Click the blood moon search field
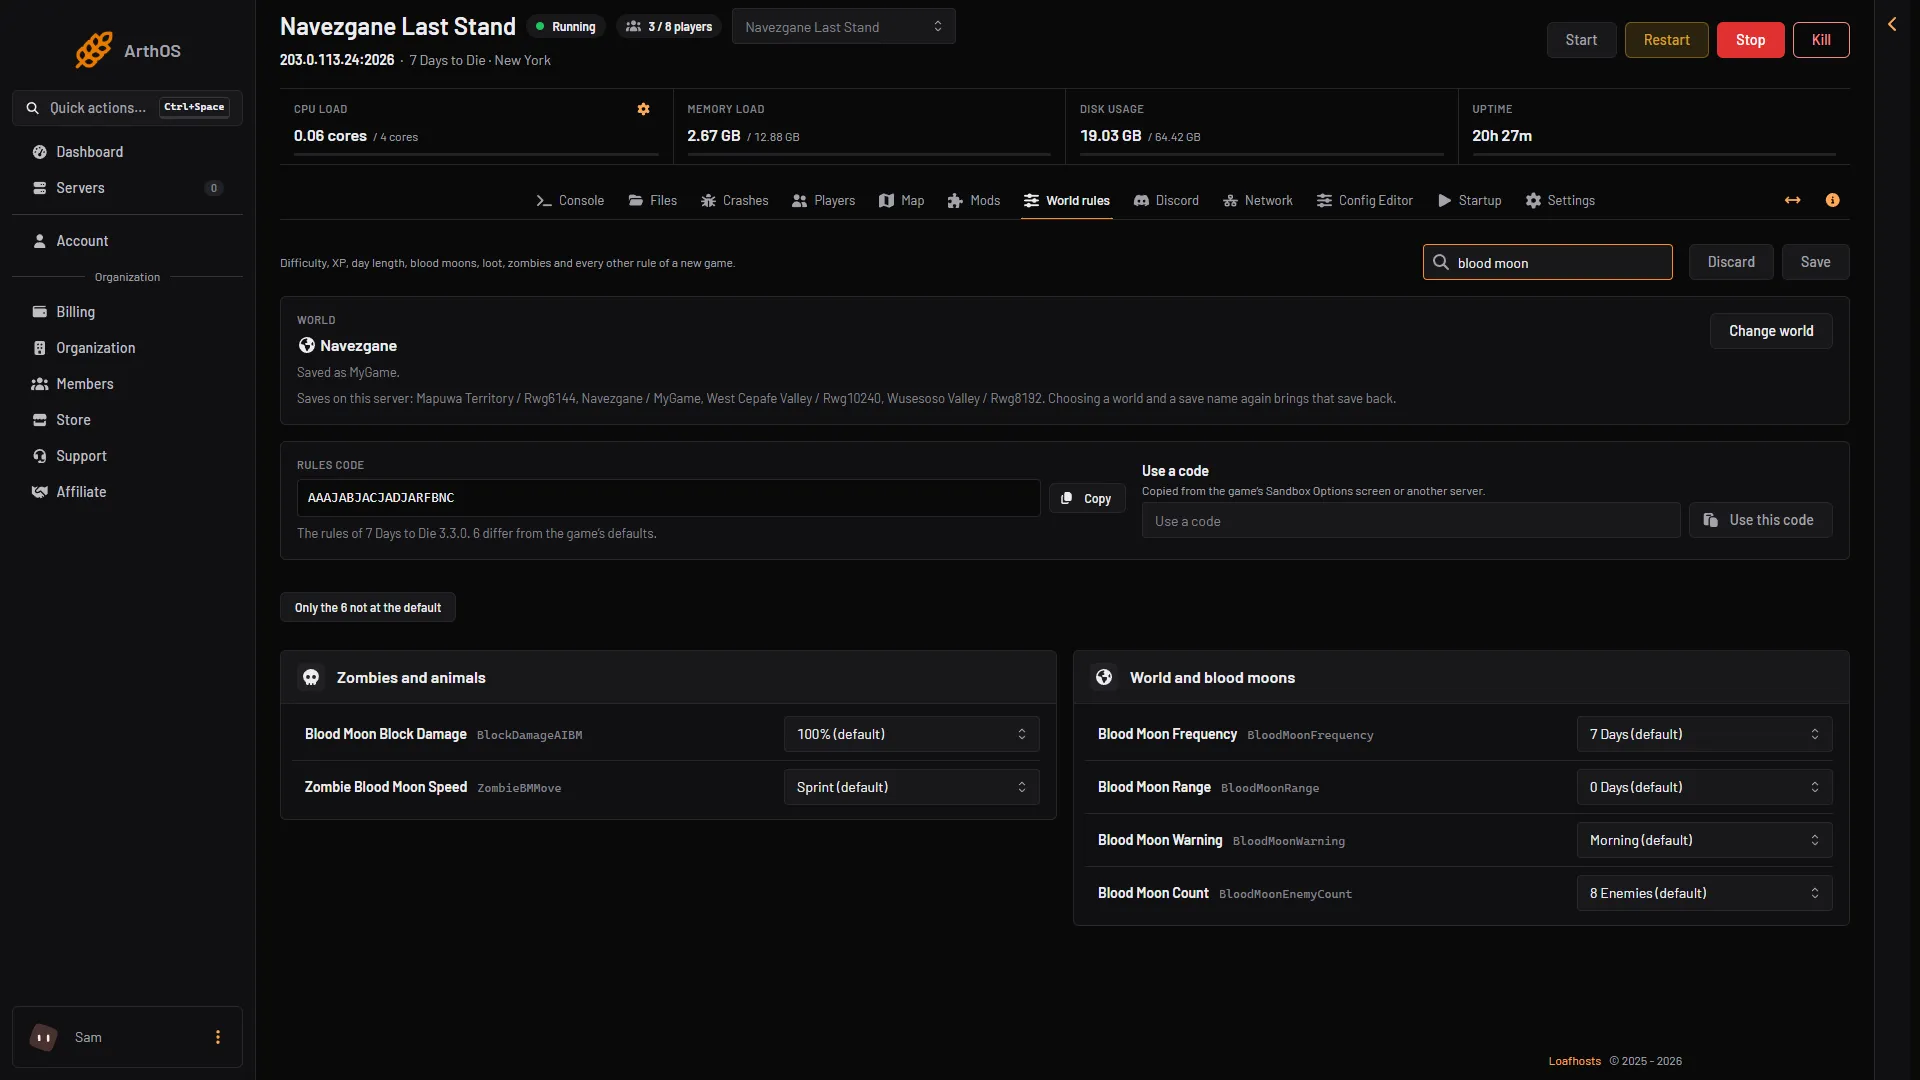This screenshot has width=1920, height=1080. tap(1547, 262)
